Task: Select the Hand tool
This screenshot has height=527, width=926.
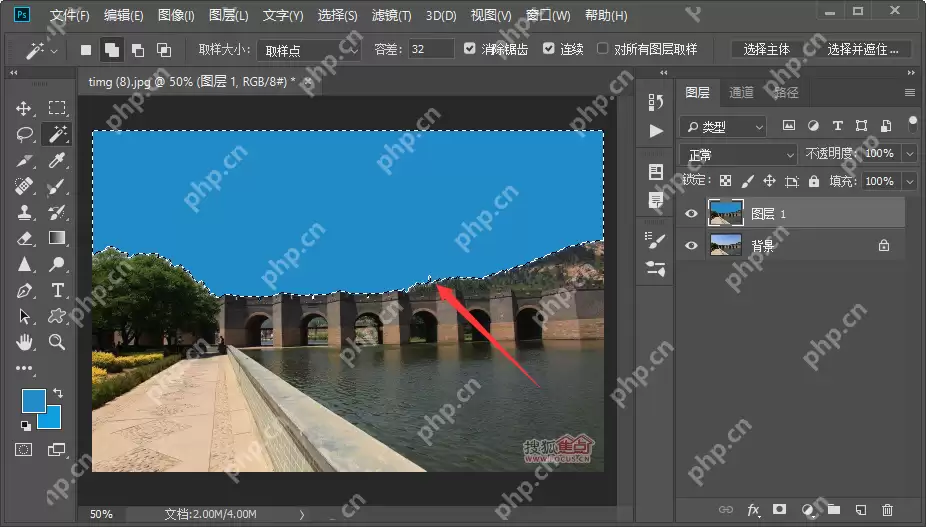Action: (x=24, y=342)
